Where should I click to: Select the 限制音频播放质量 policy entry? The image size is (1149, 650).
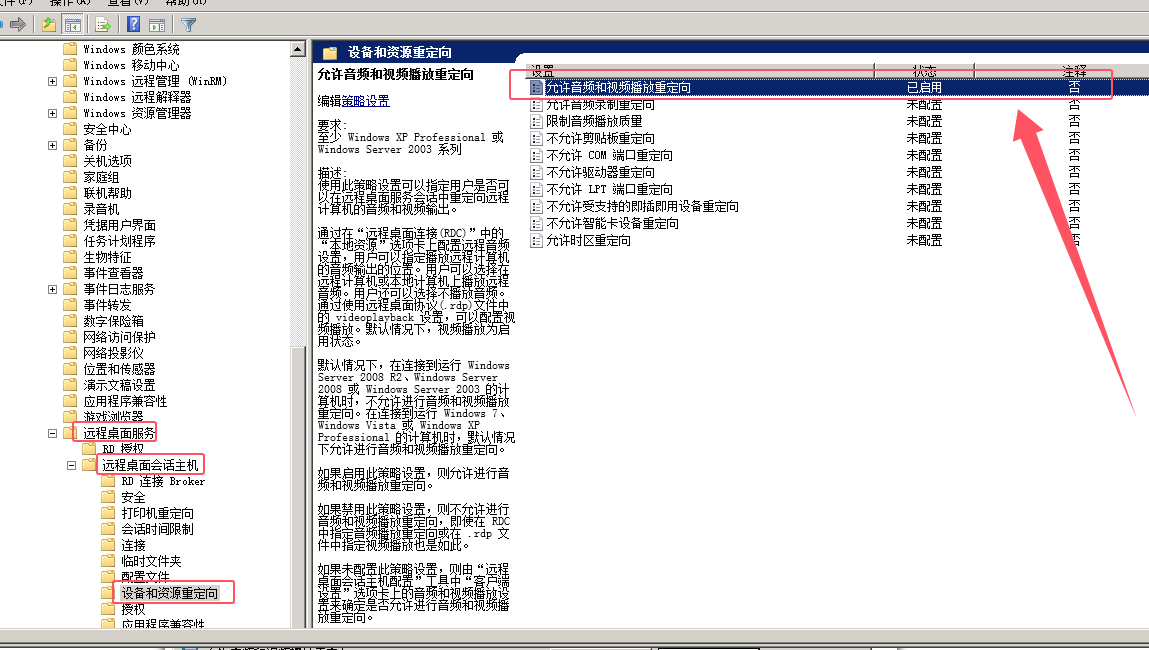click(x=594, y=121)
